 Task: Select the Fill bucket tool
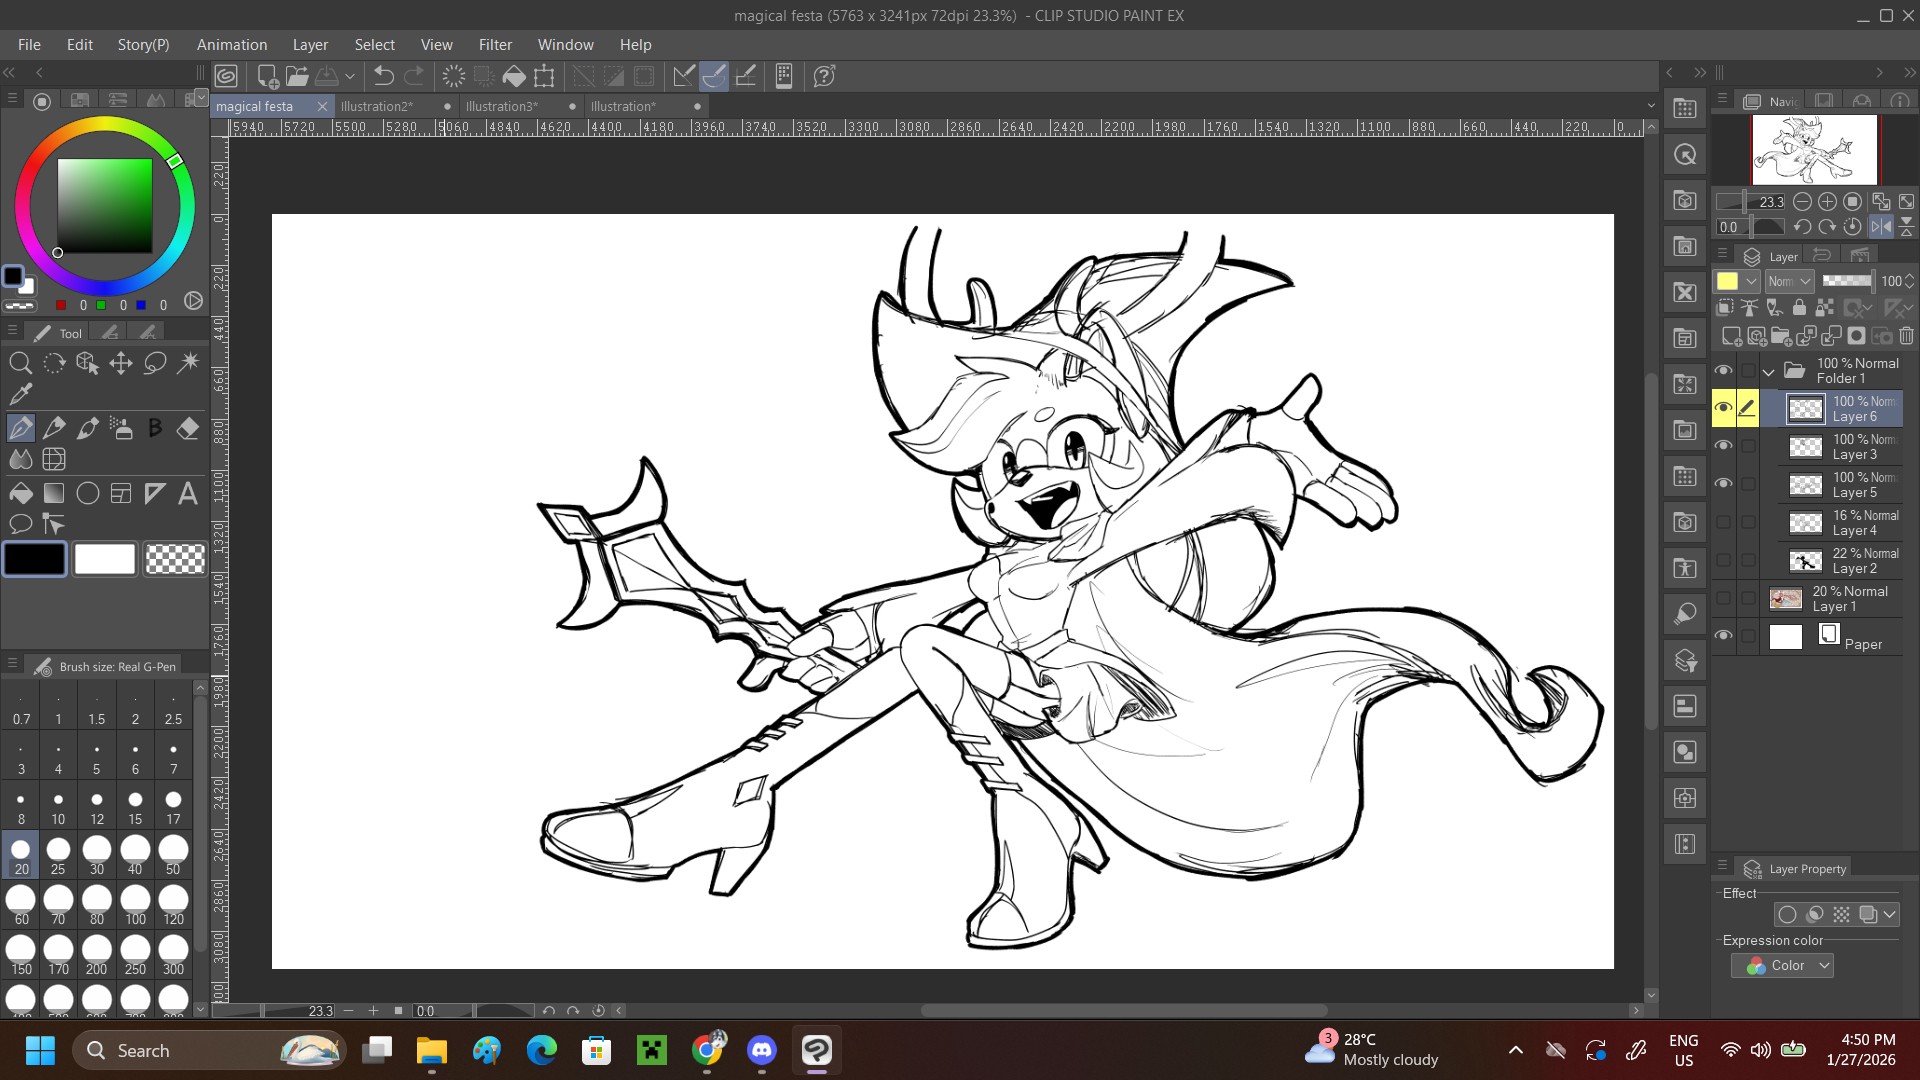tap(20, 493)
